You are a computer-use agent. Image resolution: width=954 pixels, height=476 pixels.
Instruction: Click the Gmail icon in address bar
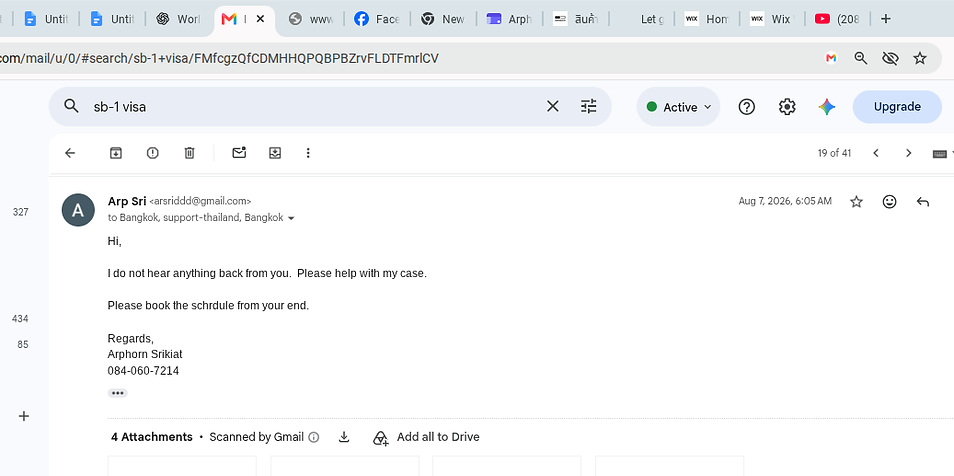pyautogui.click(x=831, y=58)
